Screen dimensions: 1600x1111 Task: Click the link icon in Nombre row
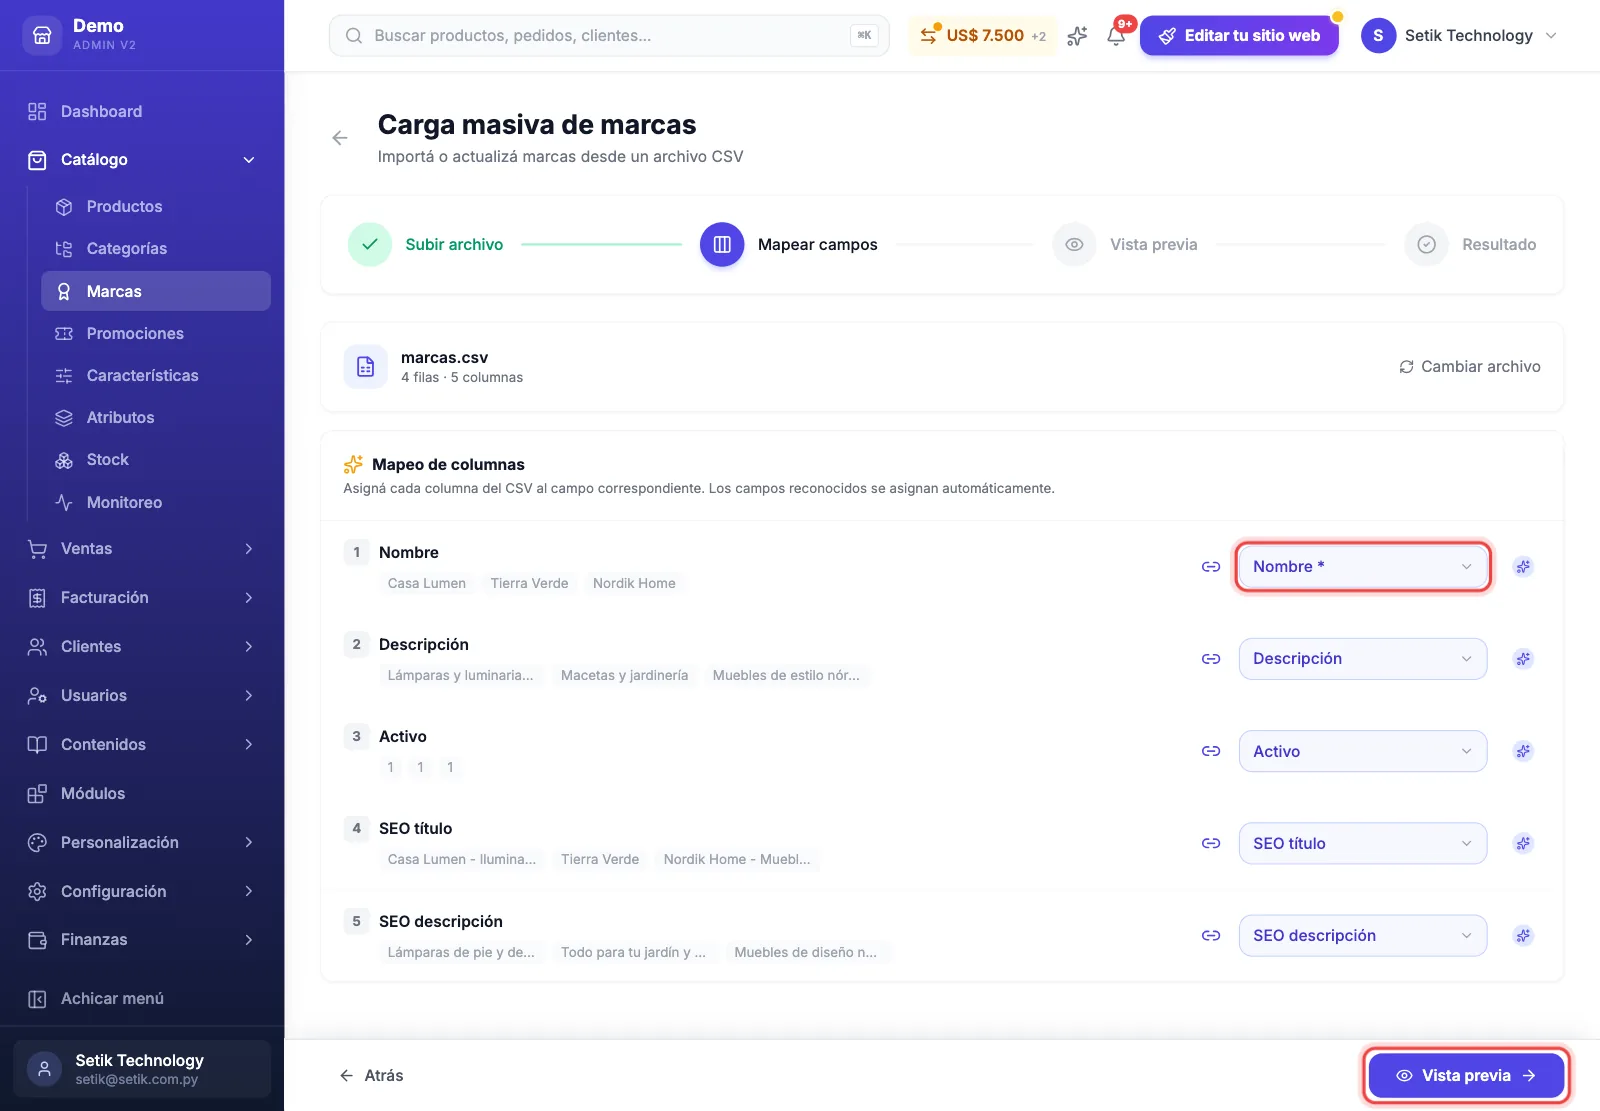(x=1211, y=567)
